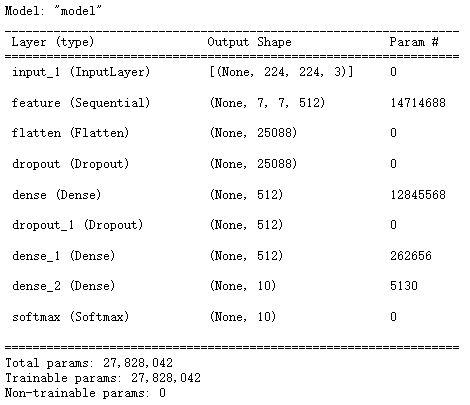Click the dropout_1 (Dropout) layer name

(x=77, y=225)
